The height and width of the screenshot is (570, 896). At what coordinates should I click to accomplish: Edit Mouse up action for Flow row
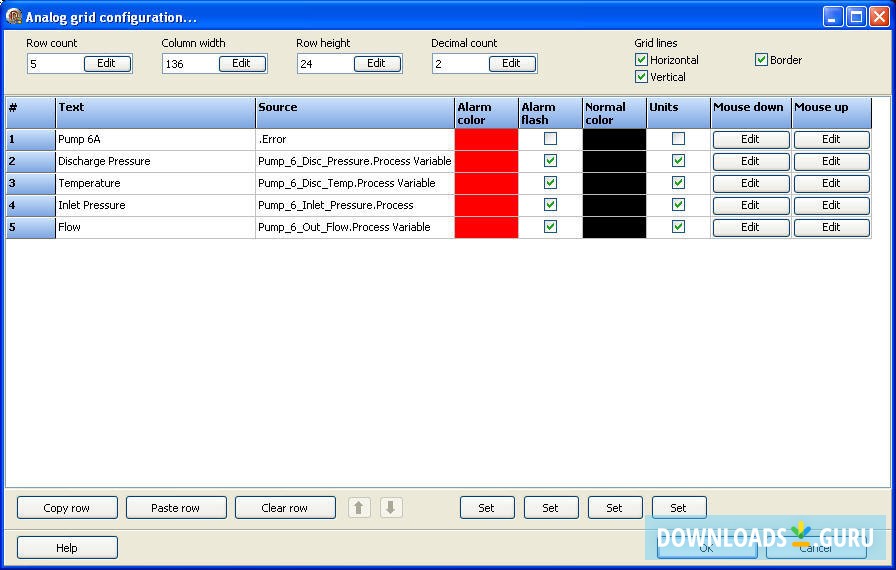click(831, 227)
